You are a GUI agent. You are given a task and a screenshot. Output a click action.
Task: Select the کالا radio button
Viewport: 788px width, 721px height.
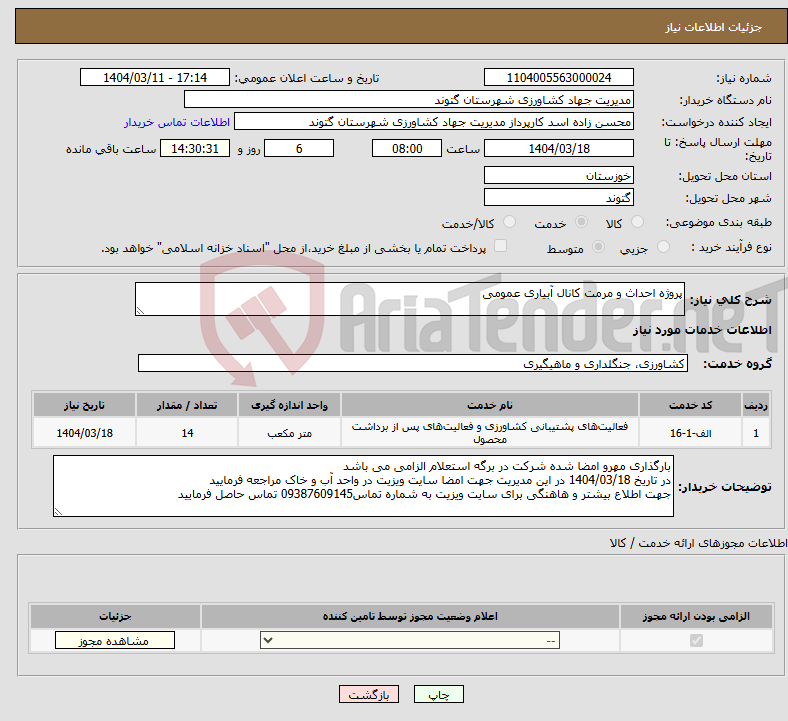637,222
